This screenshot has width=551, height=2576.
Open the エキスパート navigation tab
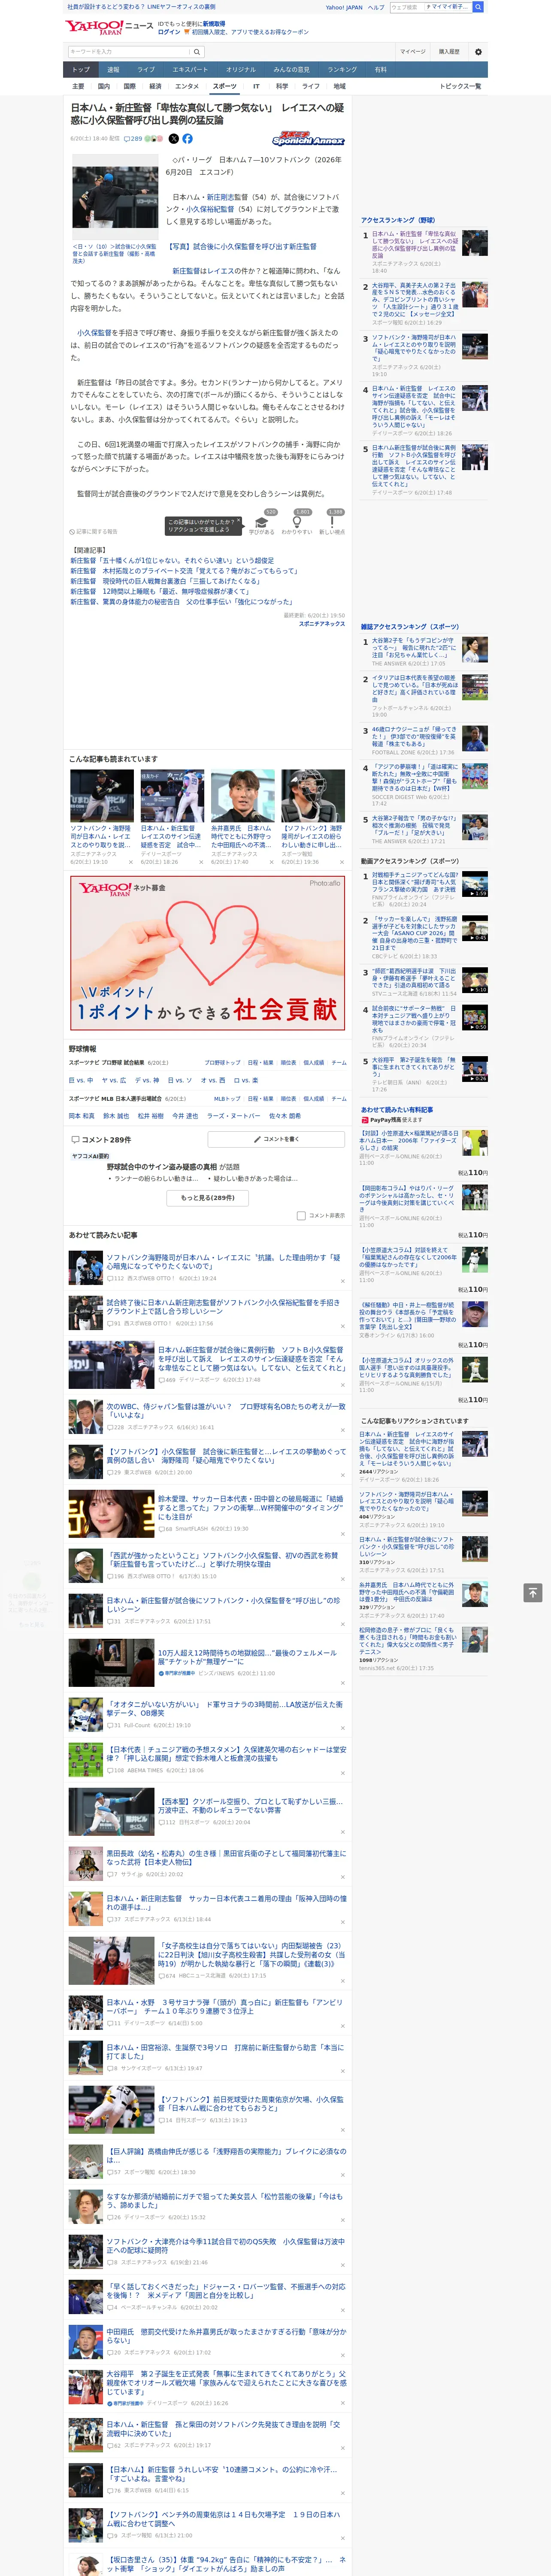click(x=190, y=70)
